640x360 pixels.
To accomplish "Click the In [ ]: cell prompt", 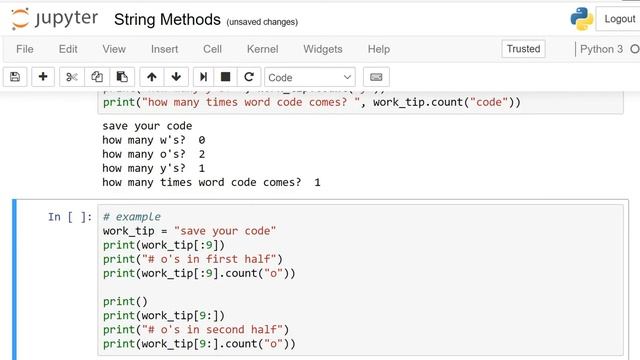I will coord(70,217).
